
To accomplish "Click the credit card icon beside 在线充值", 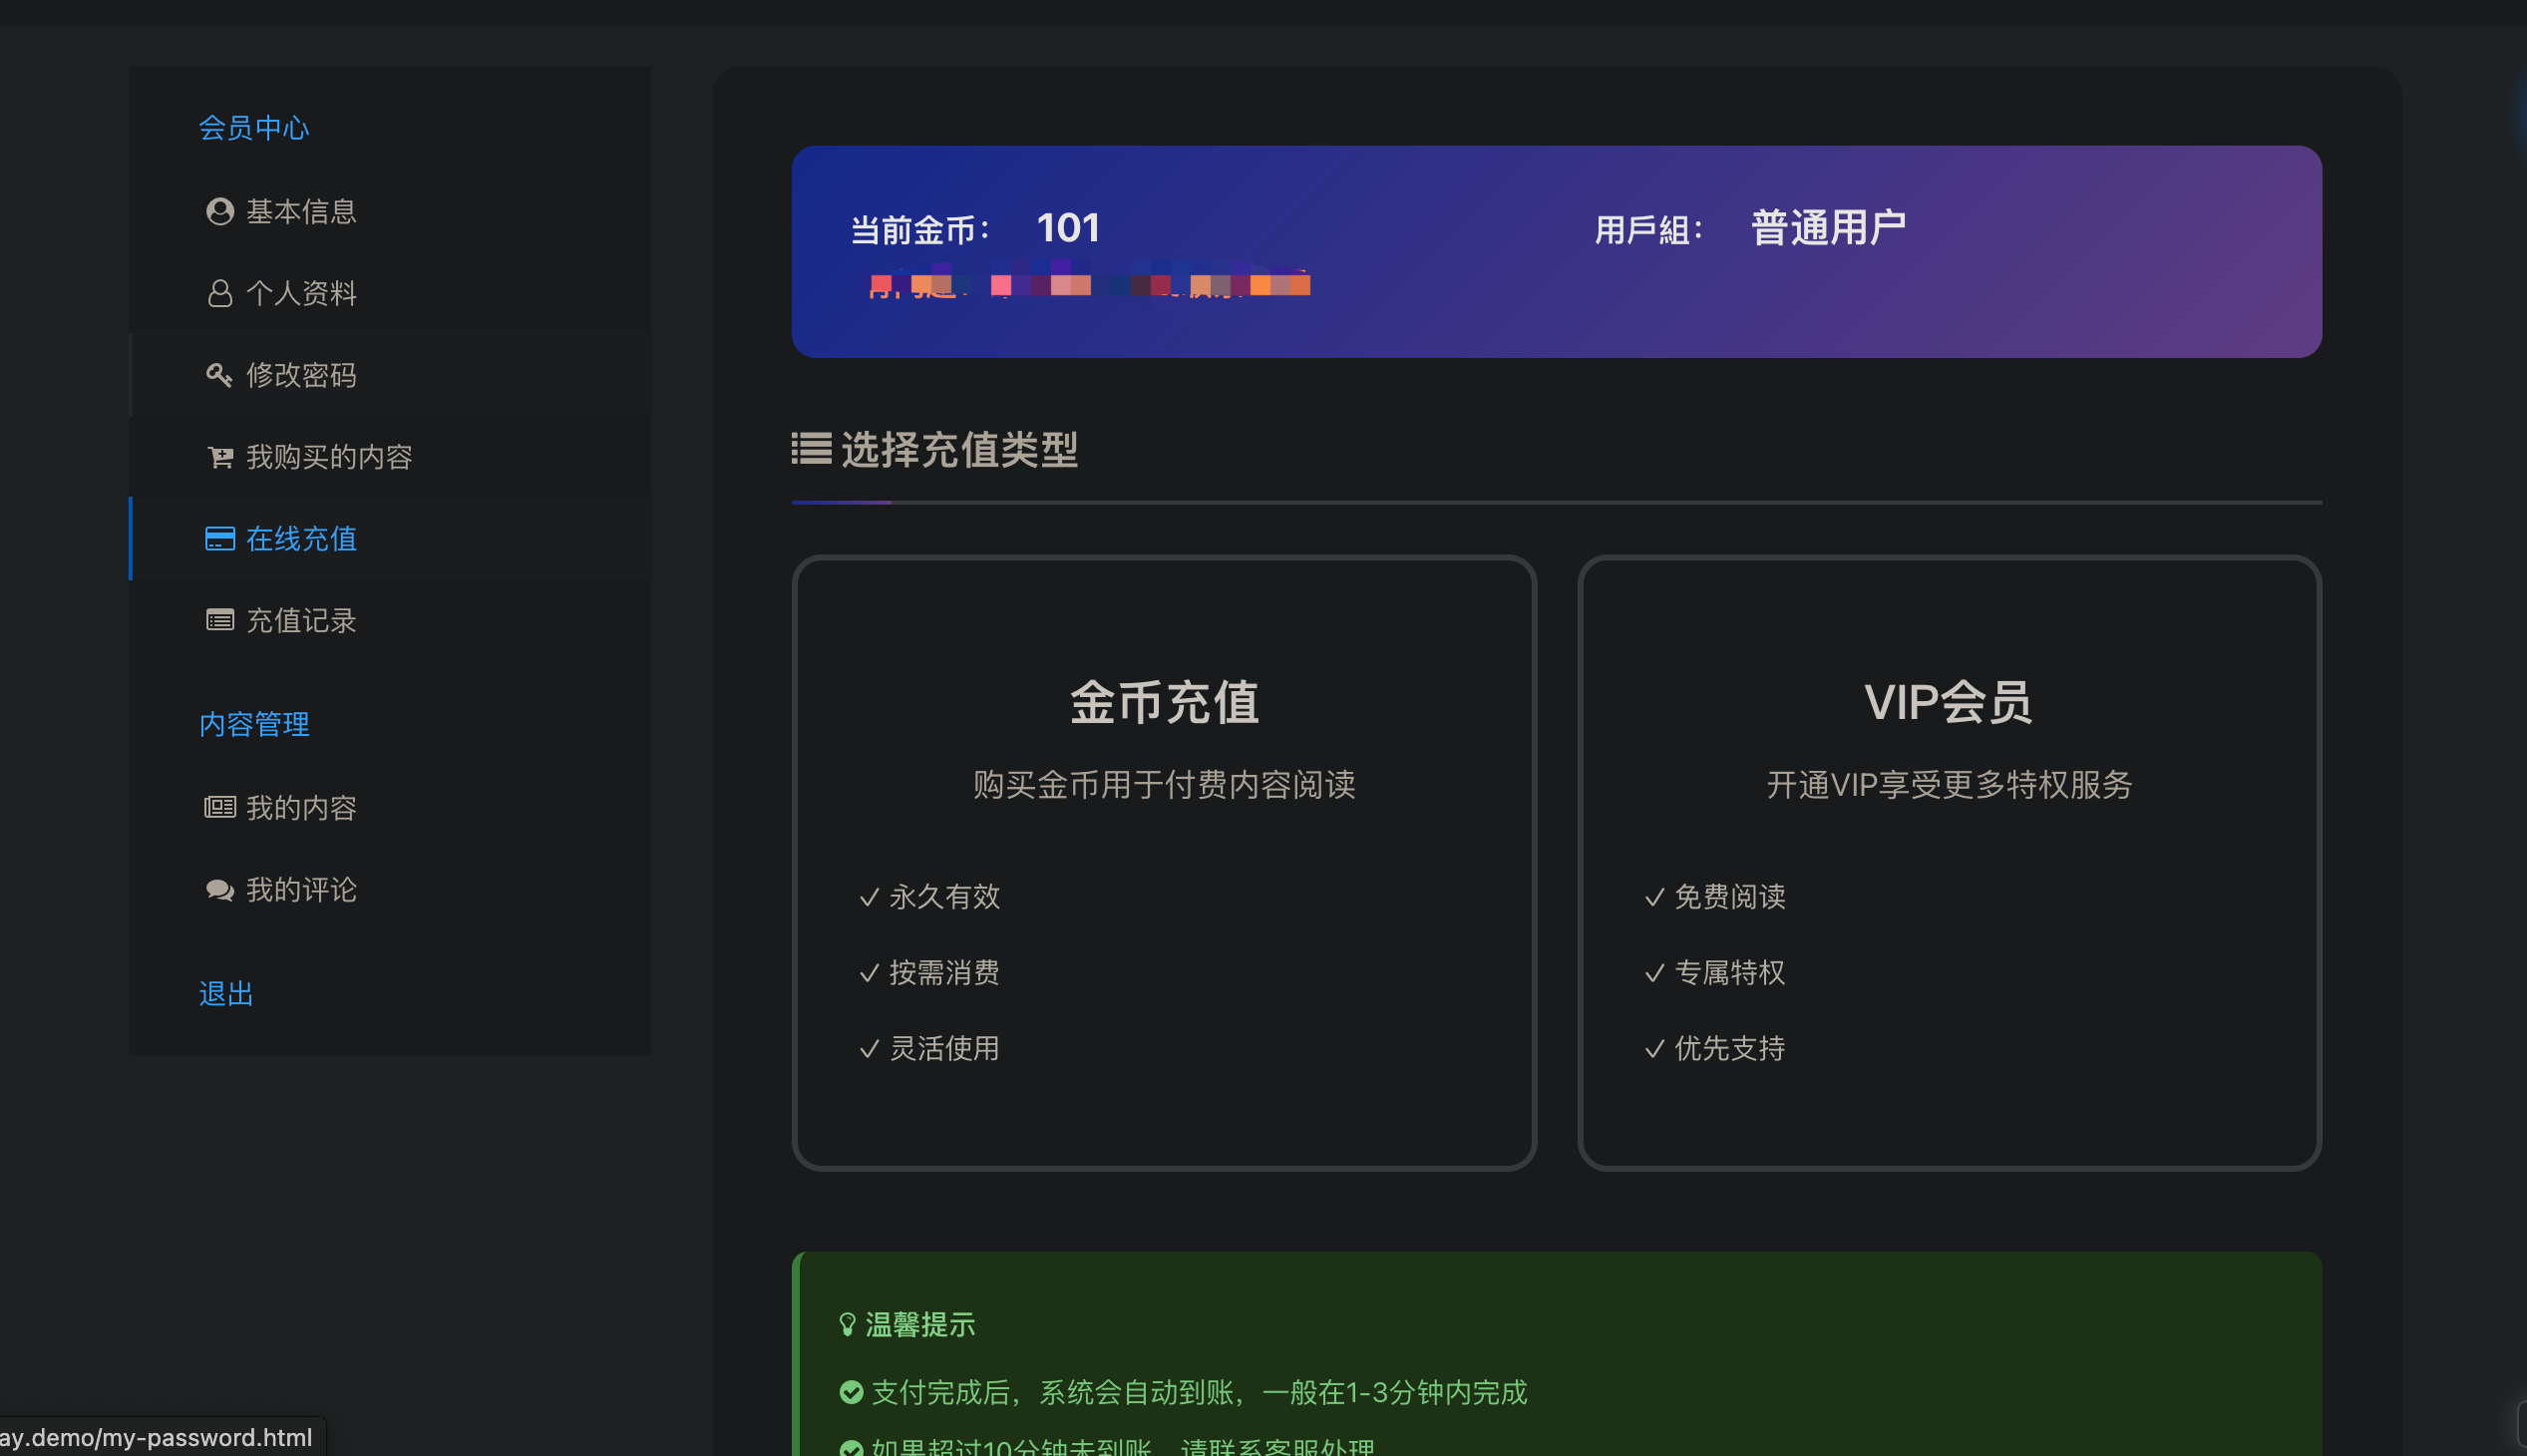I will 219,539.
